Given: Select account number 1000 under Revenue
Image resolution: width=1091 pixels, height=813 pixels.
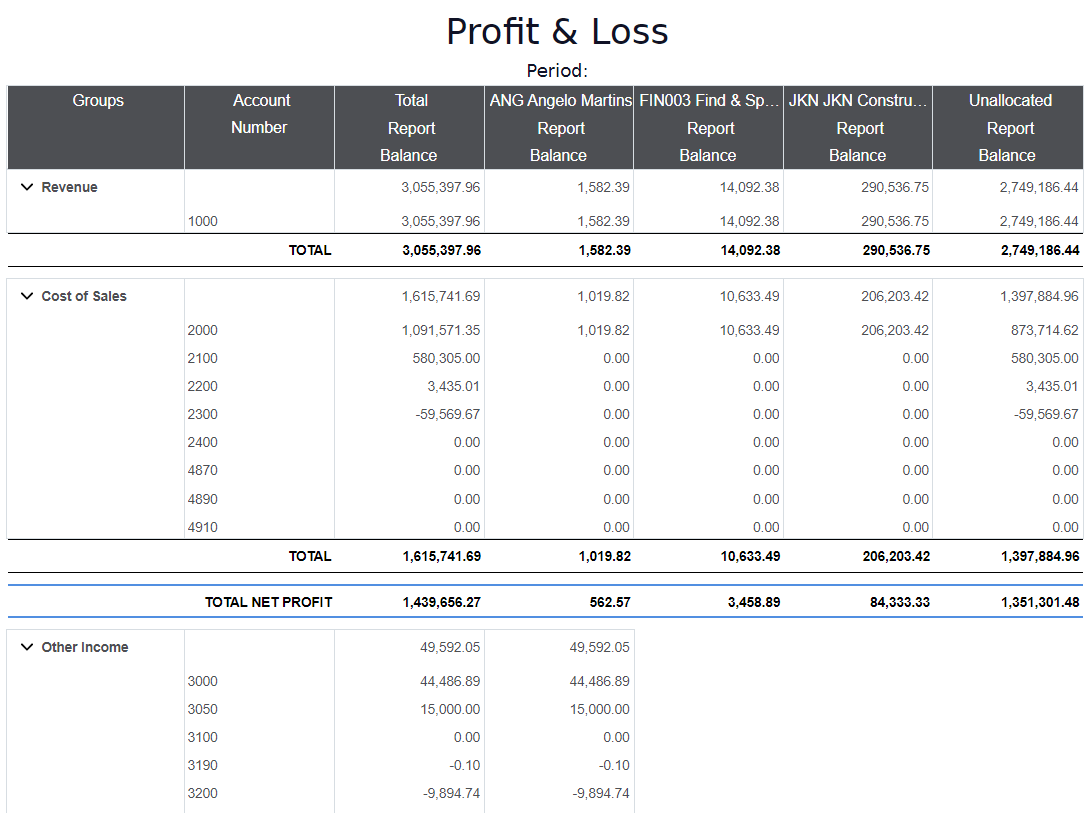Looking at the screenshot, I should point(202,221).
